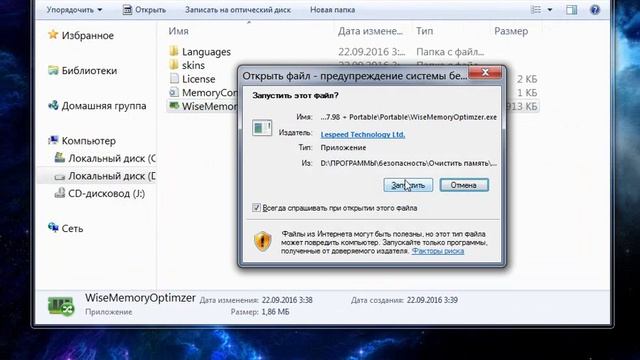Image resolution: width=640 pixels, height=360 pixels.
Task: Select the WiseMemor... file in the list
Action: 209,107
